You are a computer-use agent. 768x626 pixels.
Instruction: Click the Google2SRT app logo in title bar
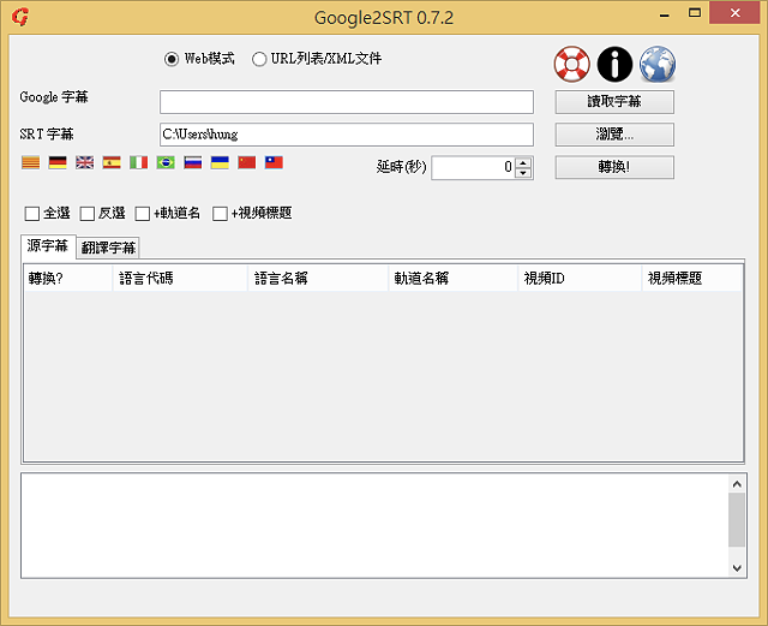(x=20, y=17)
